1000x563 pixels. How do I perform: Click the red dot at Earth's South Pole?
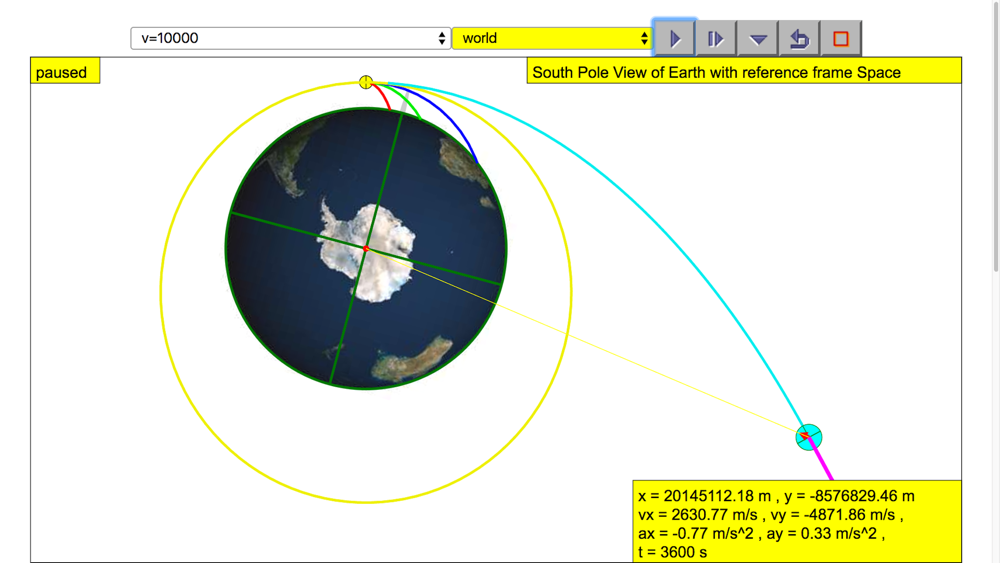pyautogui.click(x=365, y=248)
